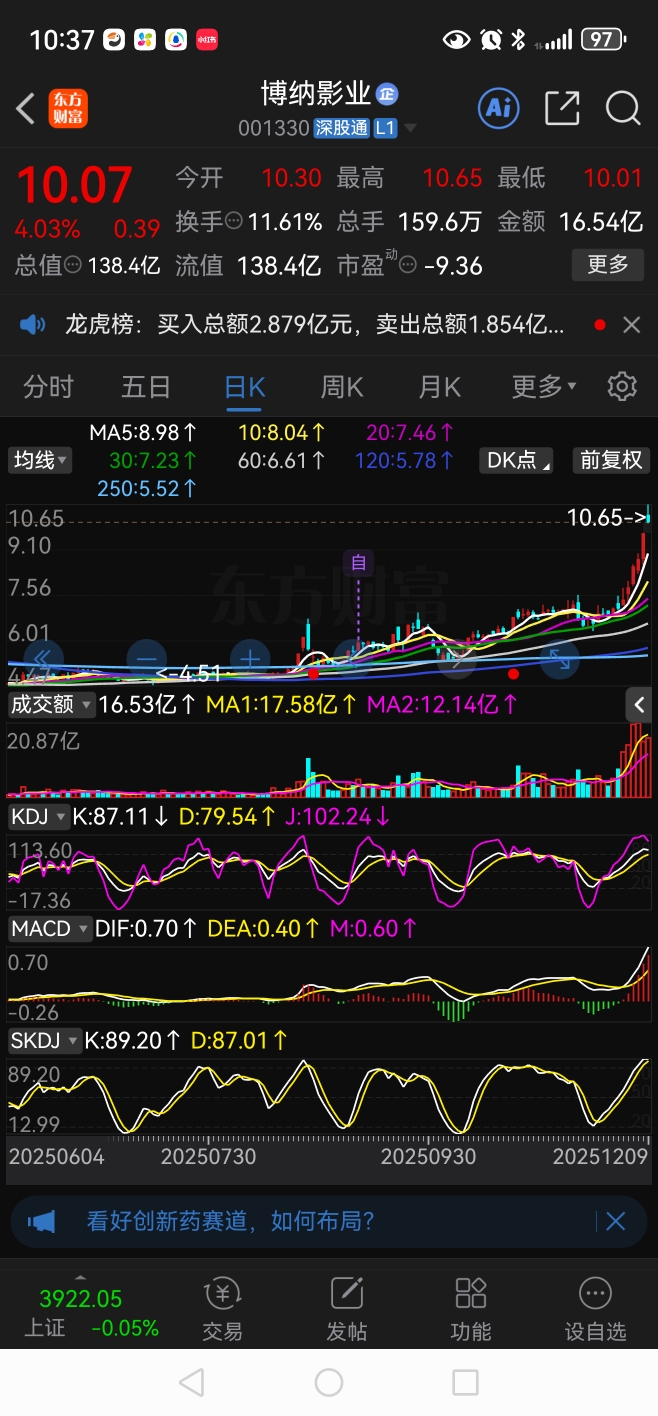Go back with the left arrow
This screenshot has height=1416, width=658.
pyautogui.click(x=26, y=108)
